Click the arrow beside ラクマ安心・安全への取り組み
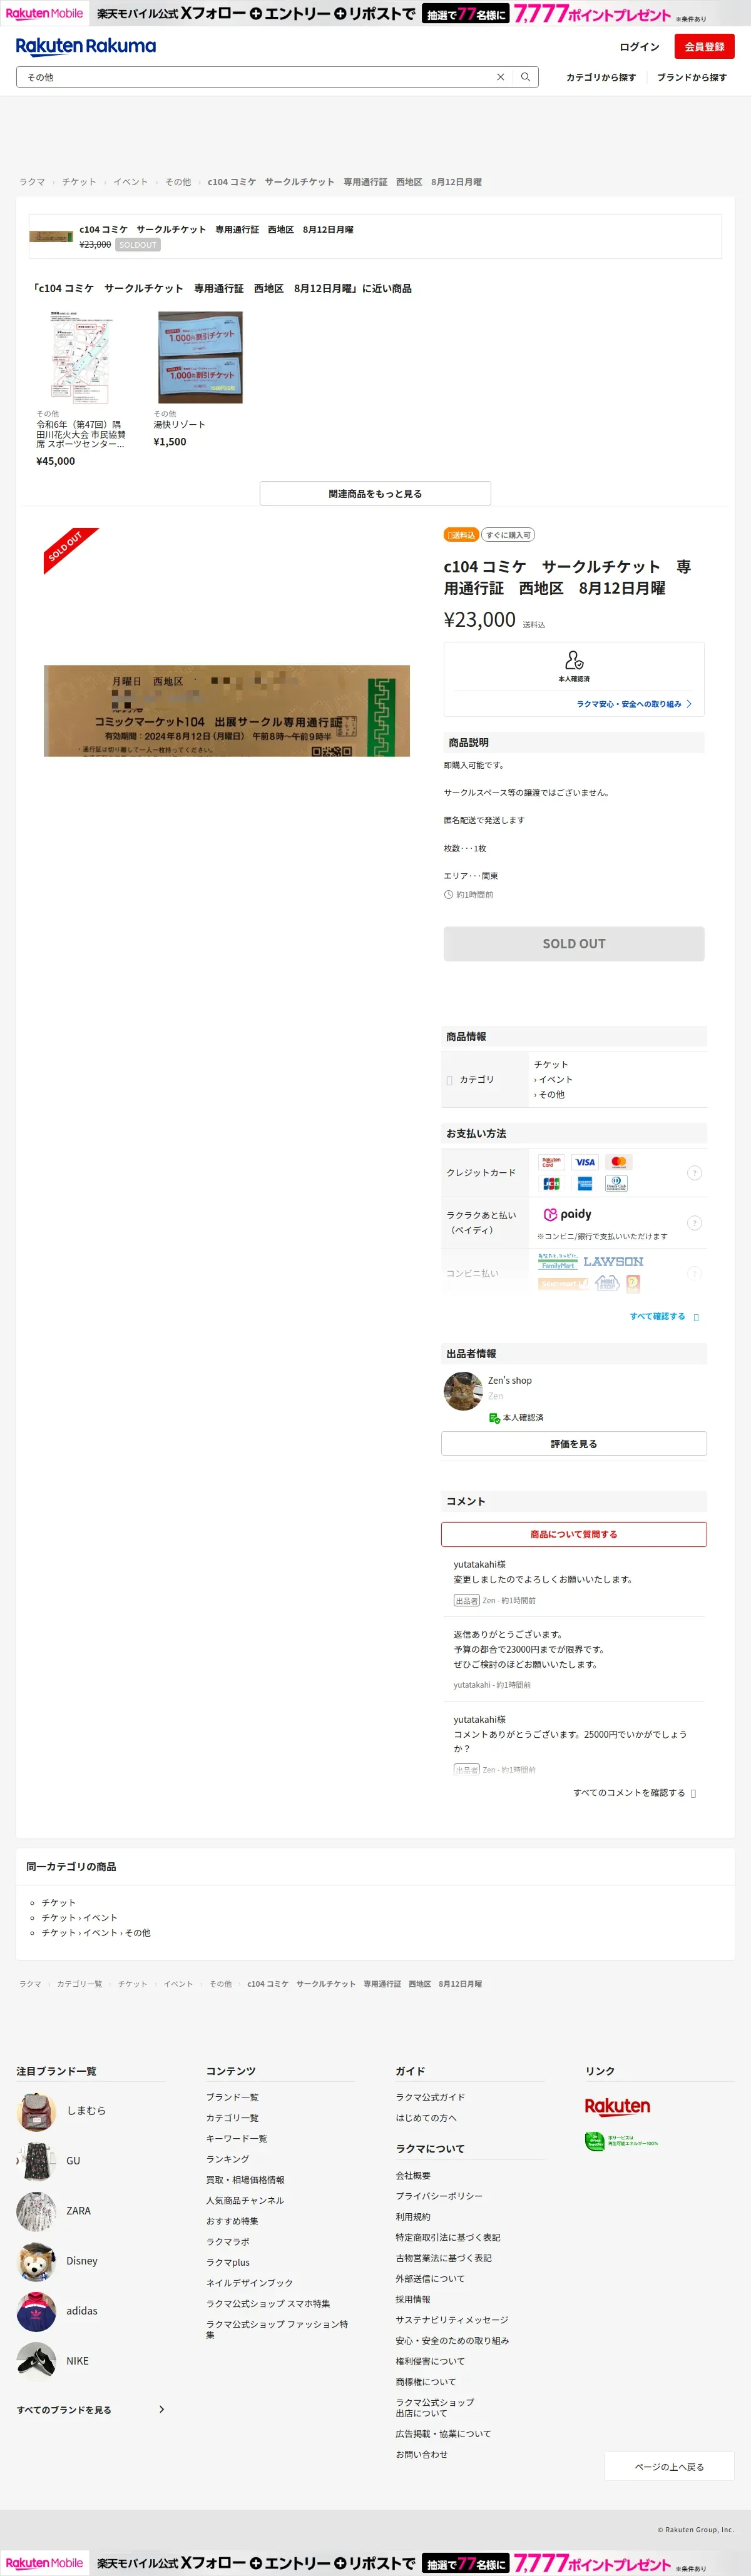 [x=689, y=704]
